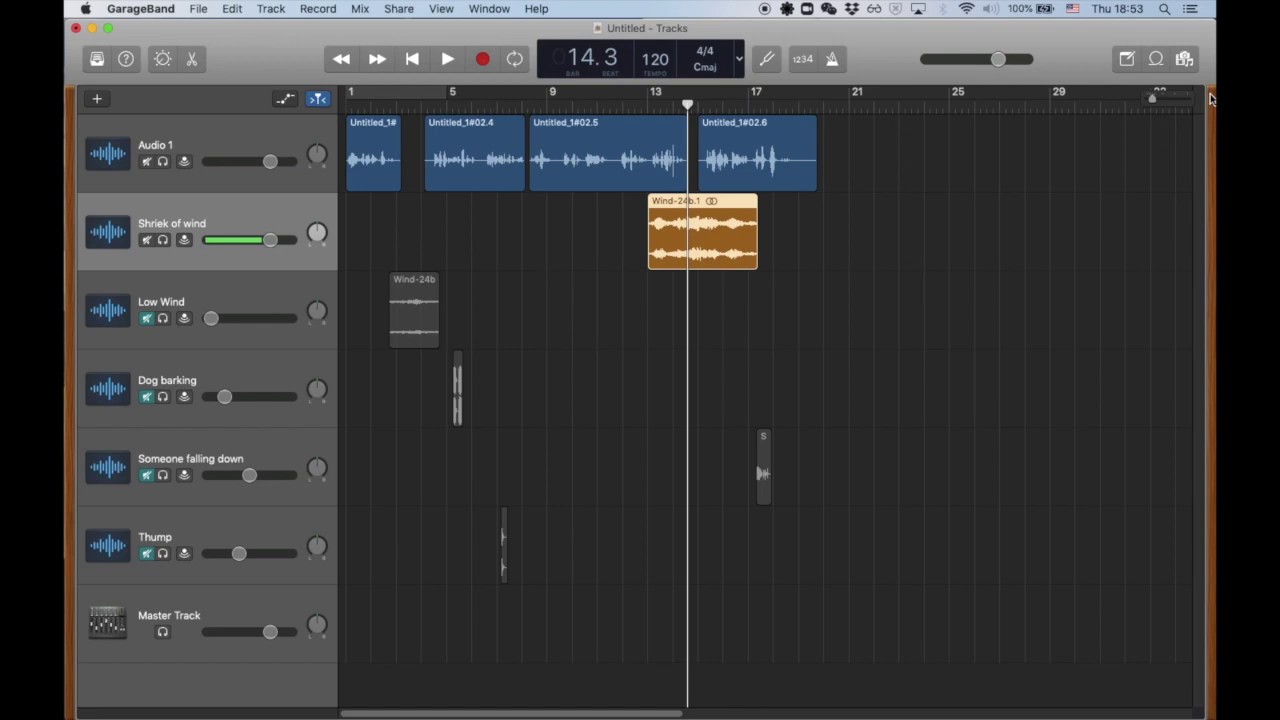Open the 4/4 time signature menu
The image size is (1280, 720).
(x=705, y=51)
